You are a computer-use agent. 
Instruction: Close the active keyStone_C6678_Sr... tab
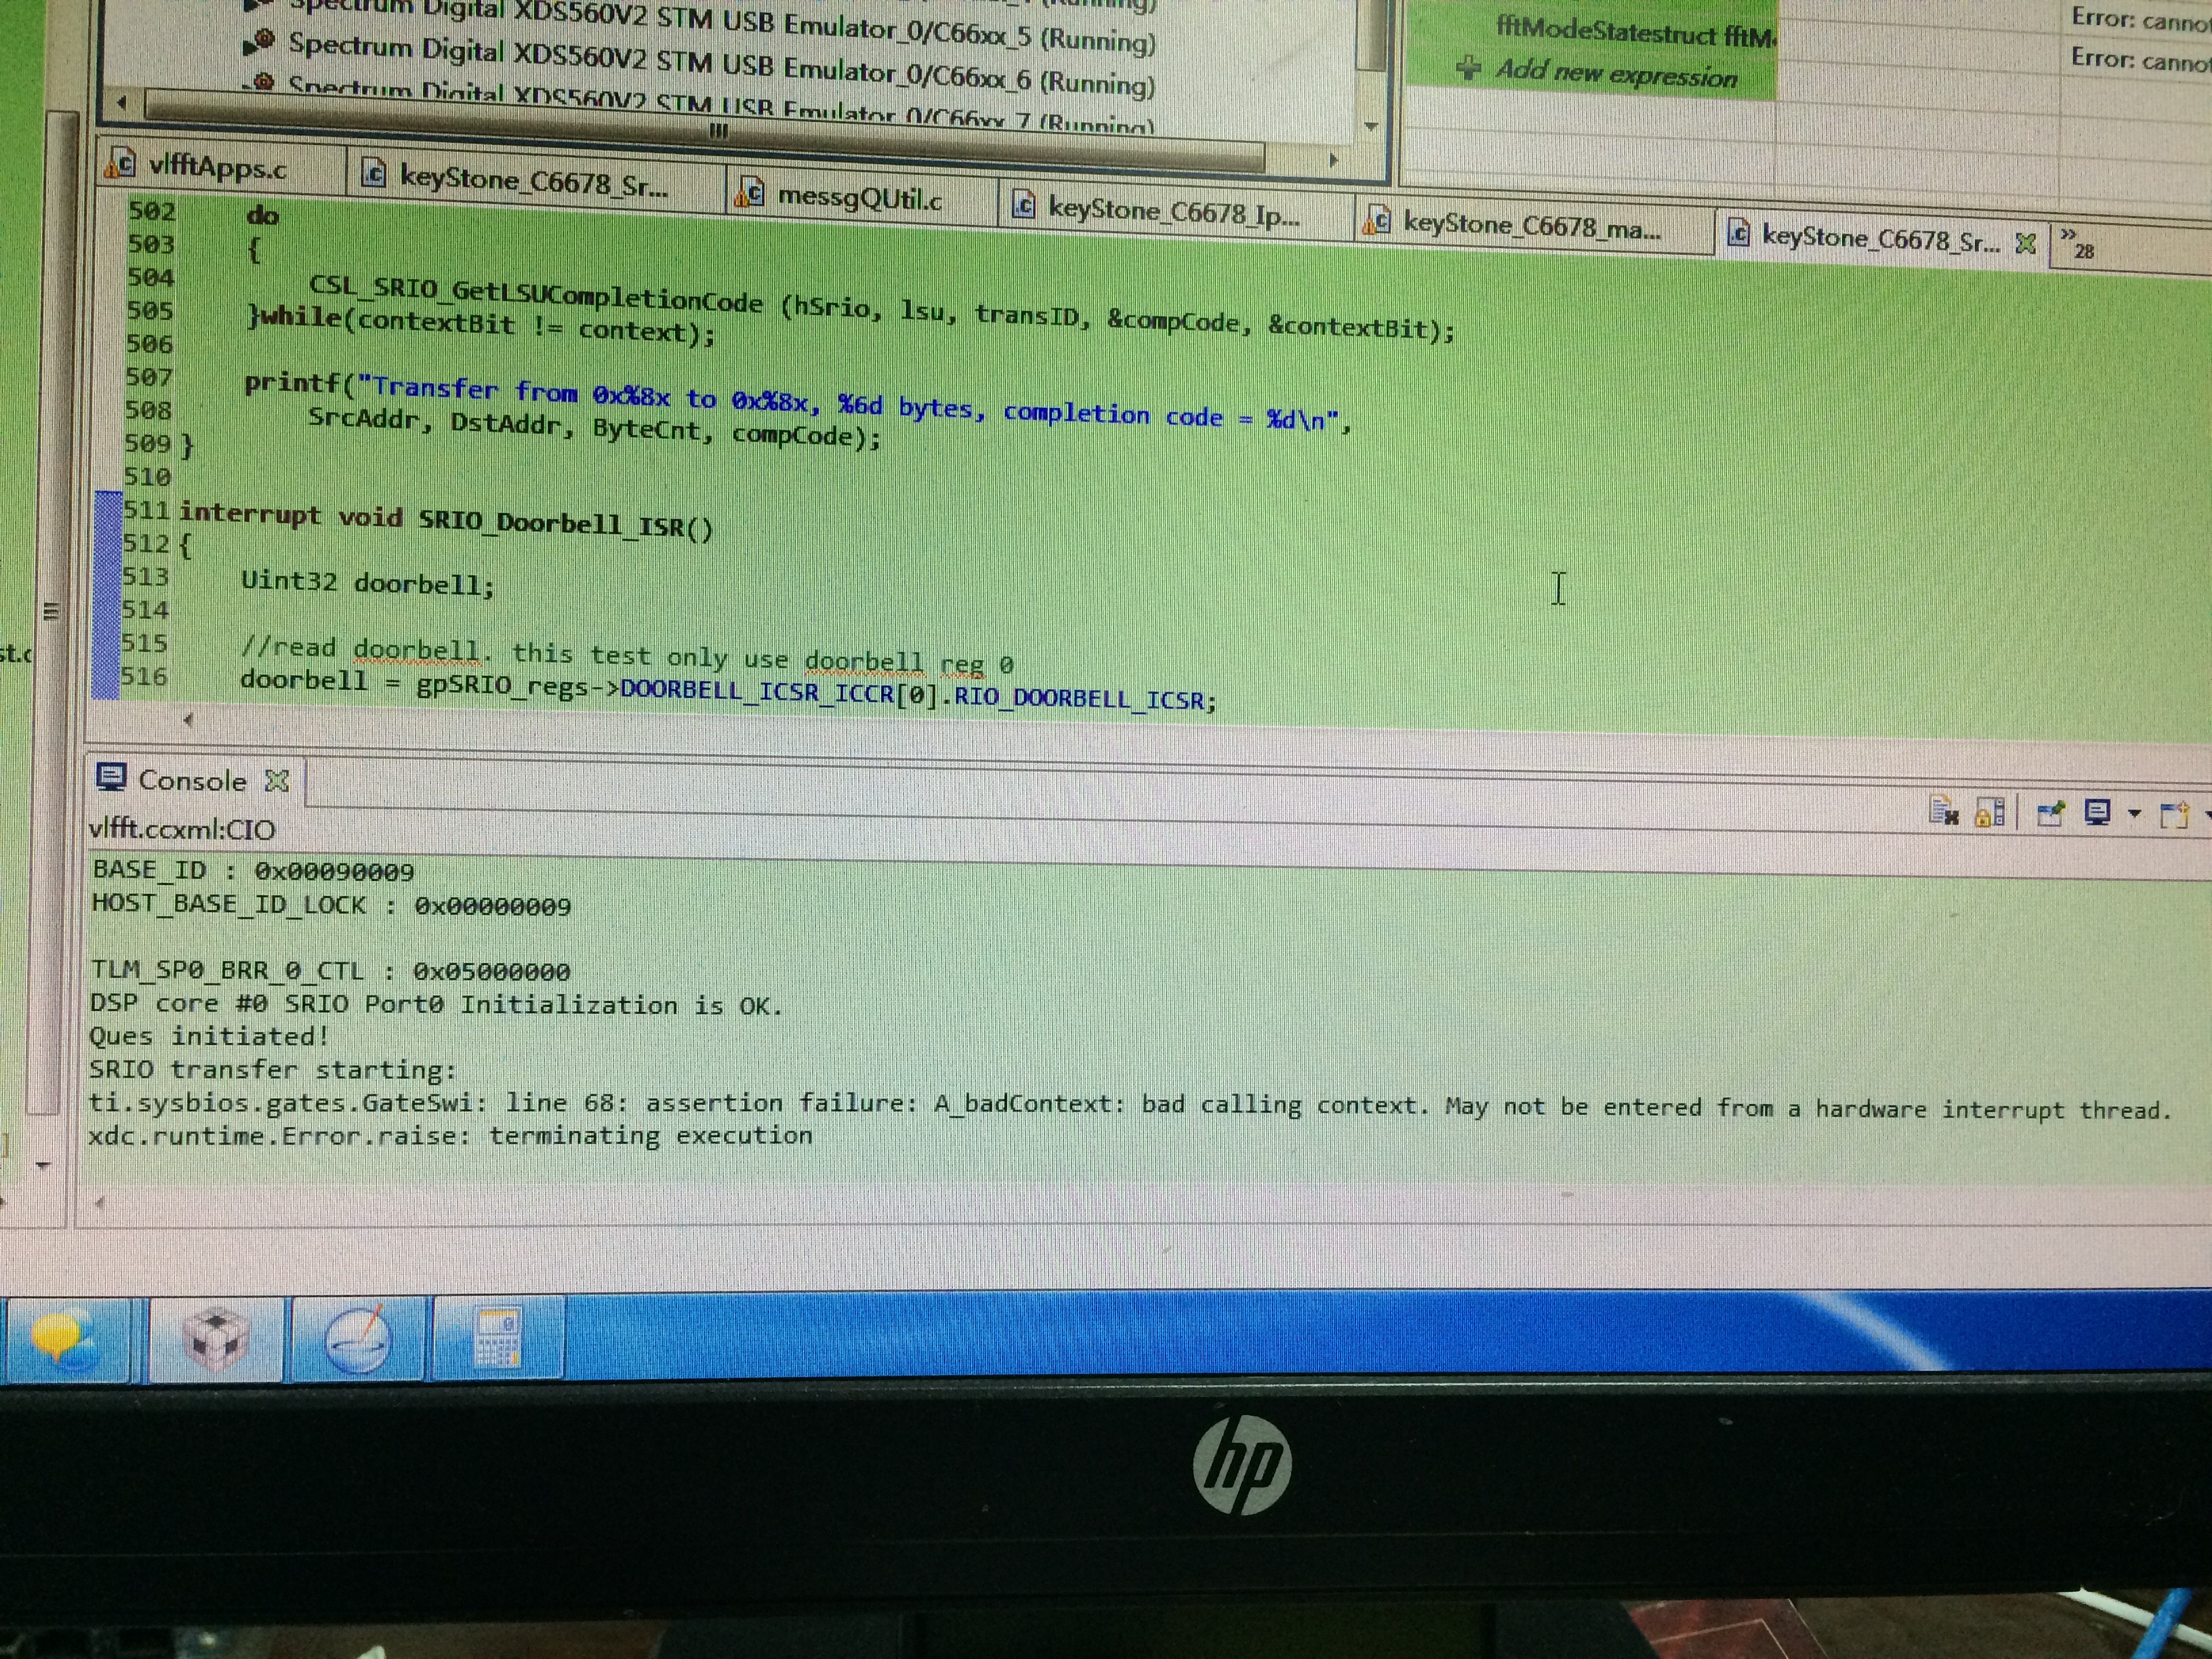pyautogui.click(x=2025, y=243)
